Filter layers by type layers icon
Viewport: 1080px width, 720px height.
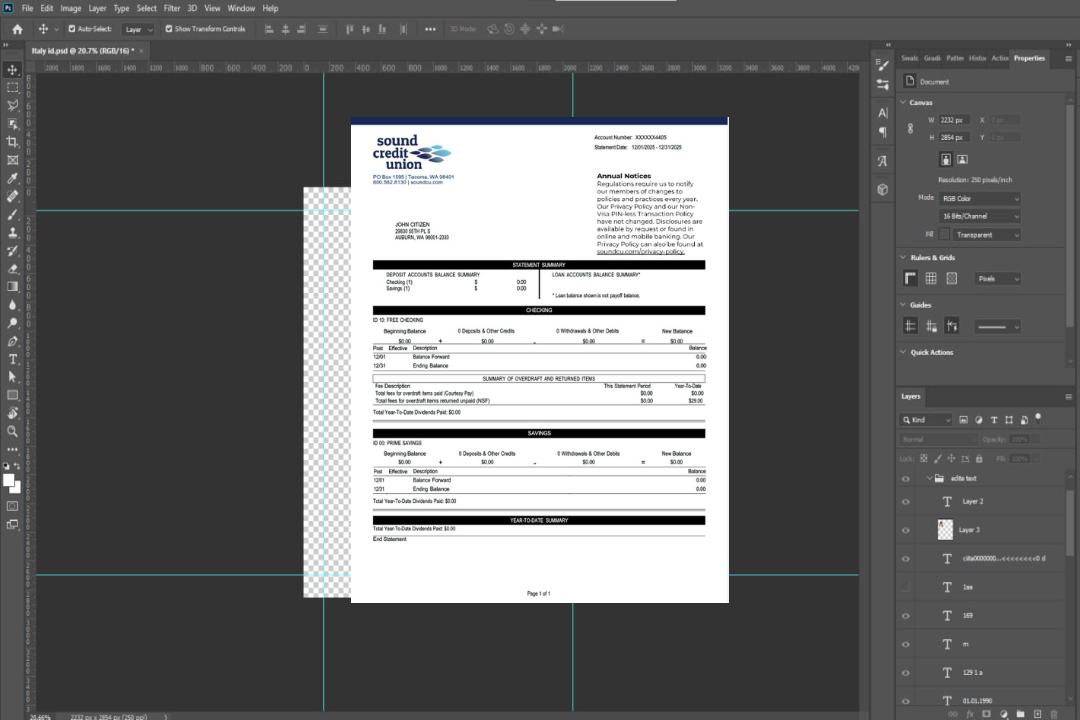(x=994, y=420)
